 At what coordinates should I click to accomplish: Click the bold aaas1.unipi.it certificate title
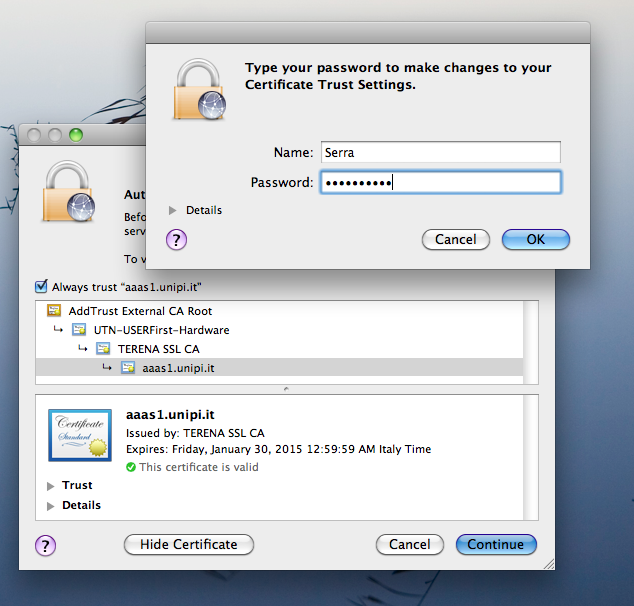pos(170,415)
